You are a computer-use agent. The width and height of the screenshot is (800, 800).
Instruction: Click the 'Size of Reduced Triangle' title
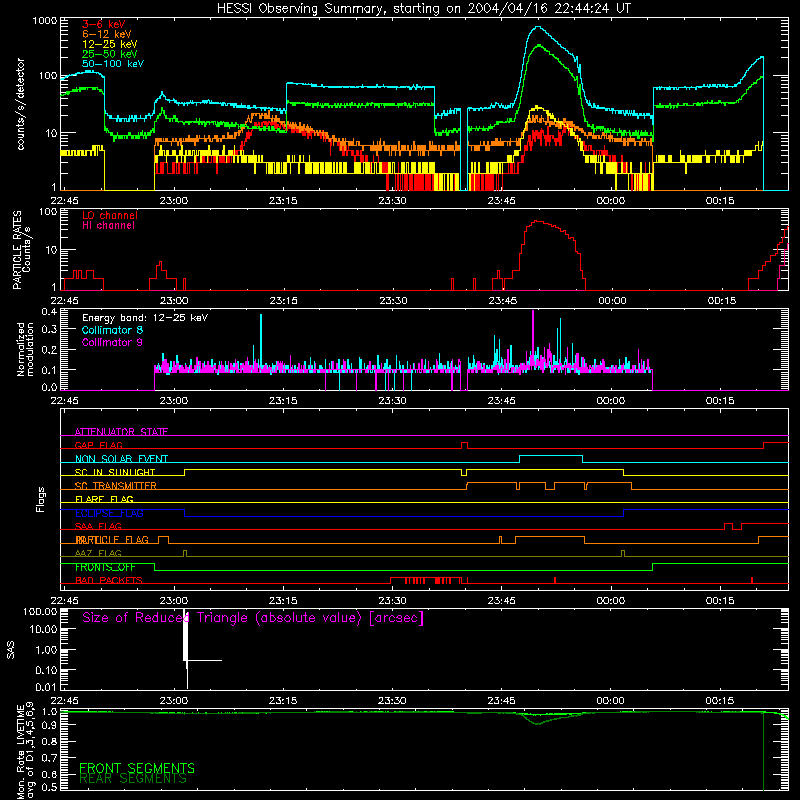point(253,618)
